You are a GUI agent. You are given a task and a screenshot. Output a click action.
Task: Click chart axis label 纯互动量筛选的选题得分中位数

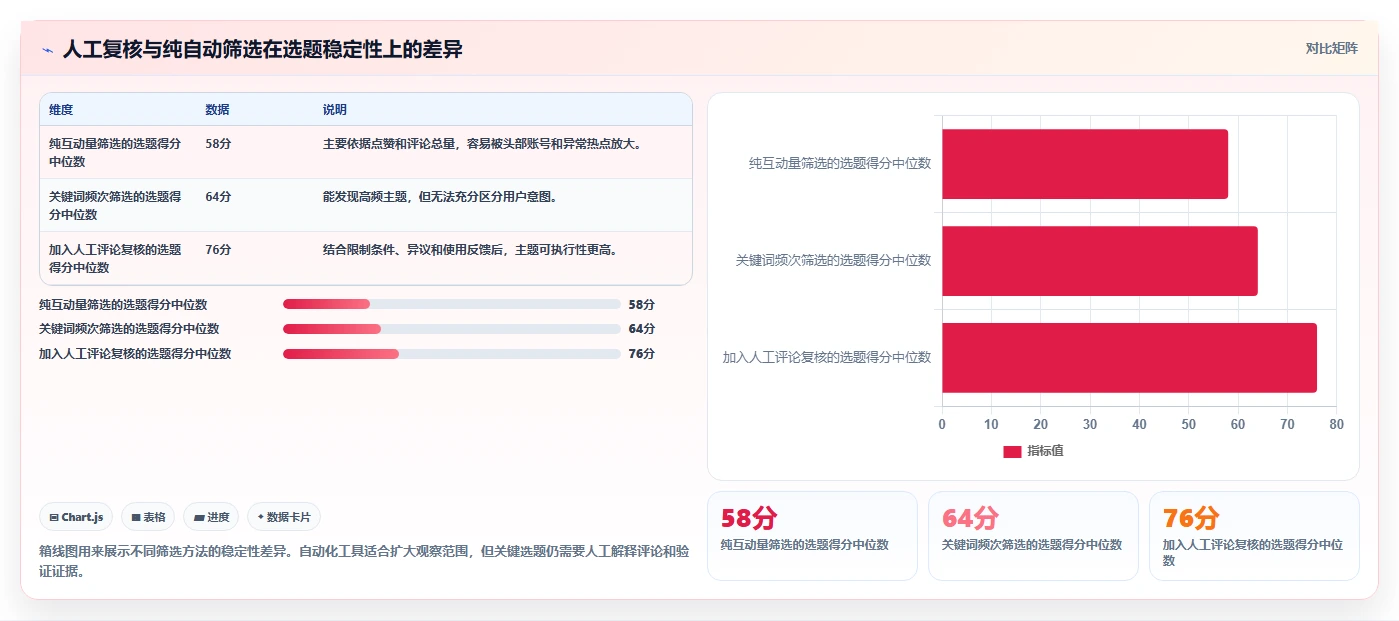click(840, 163)
